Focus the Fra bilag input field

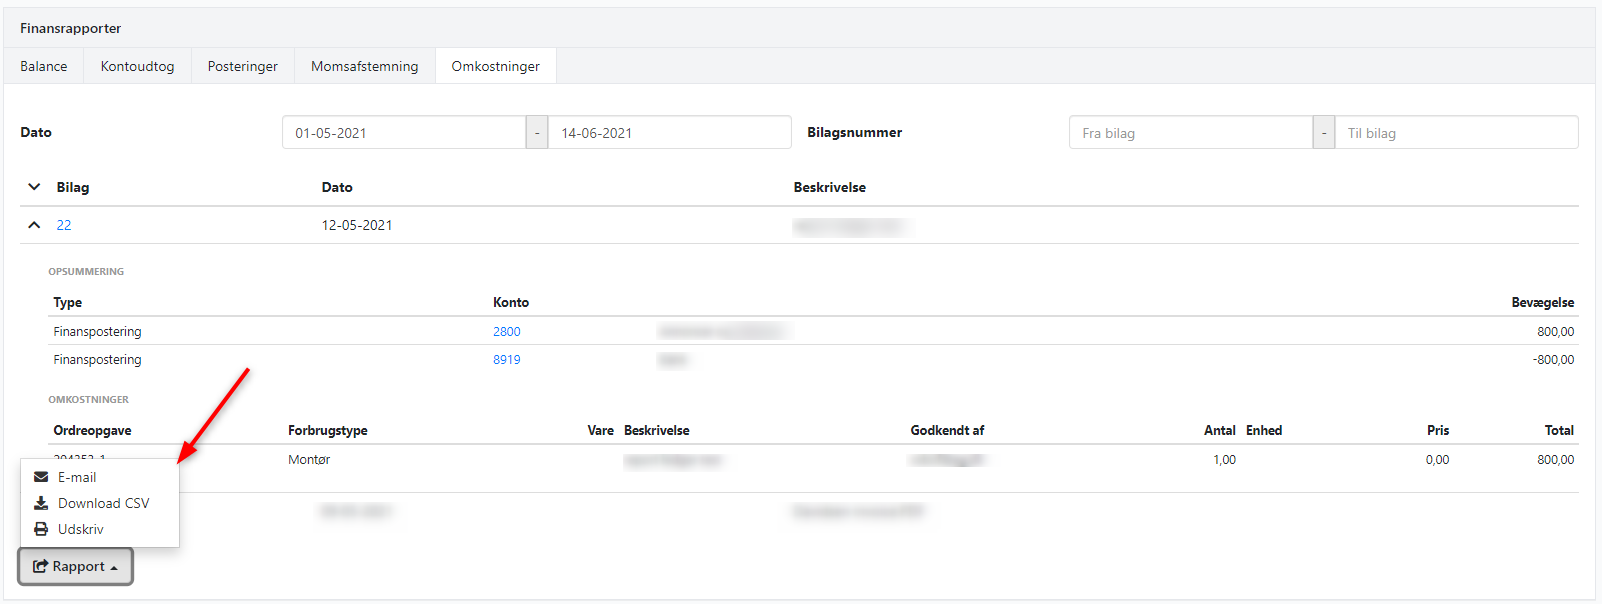pyautogui.click(x=1190, y=133)
